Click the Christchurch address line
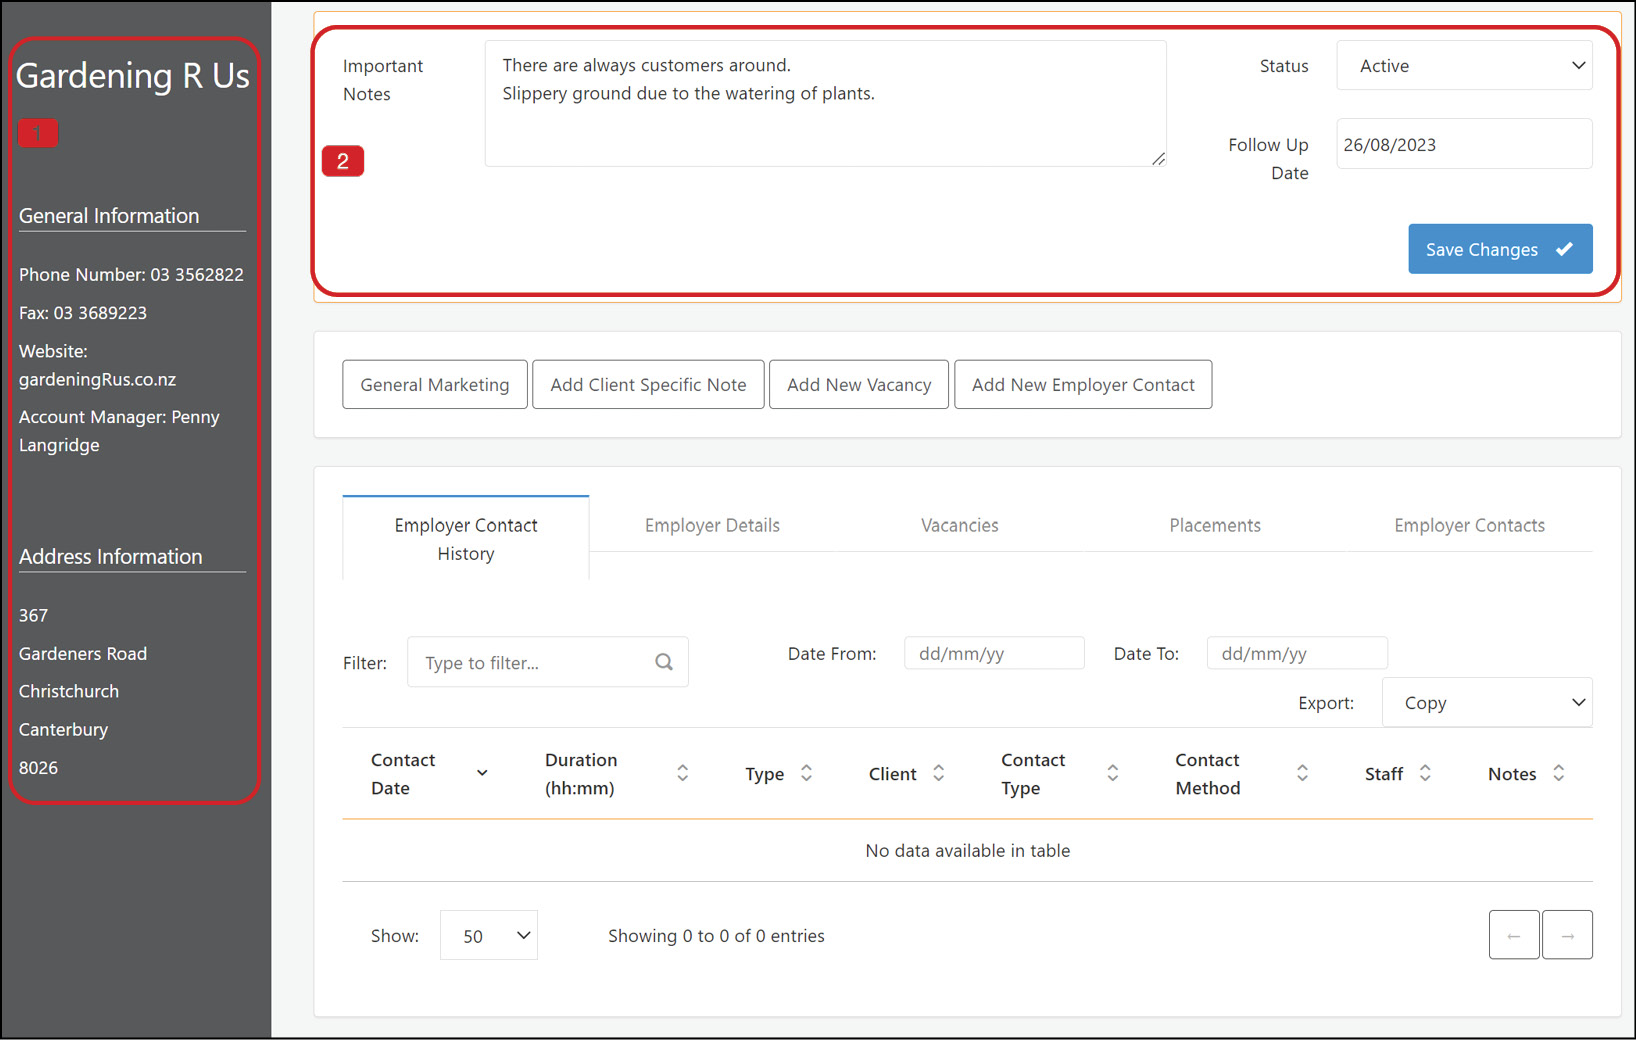The width and height of the screenshot is (1636, 1040). (69, 691)
